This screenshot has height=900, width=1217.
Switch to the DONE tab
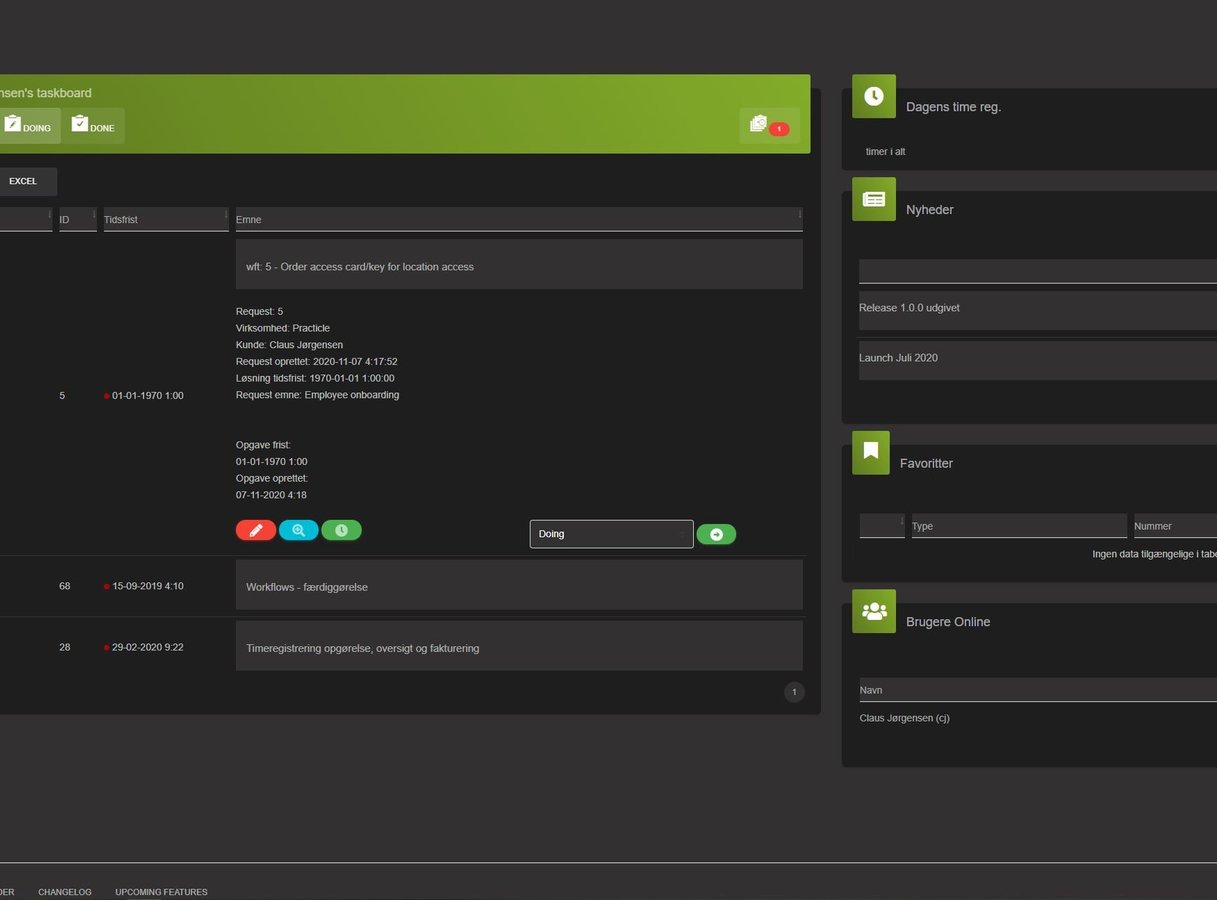93,126
